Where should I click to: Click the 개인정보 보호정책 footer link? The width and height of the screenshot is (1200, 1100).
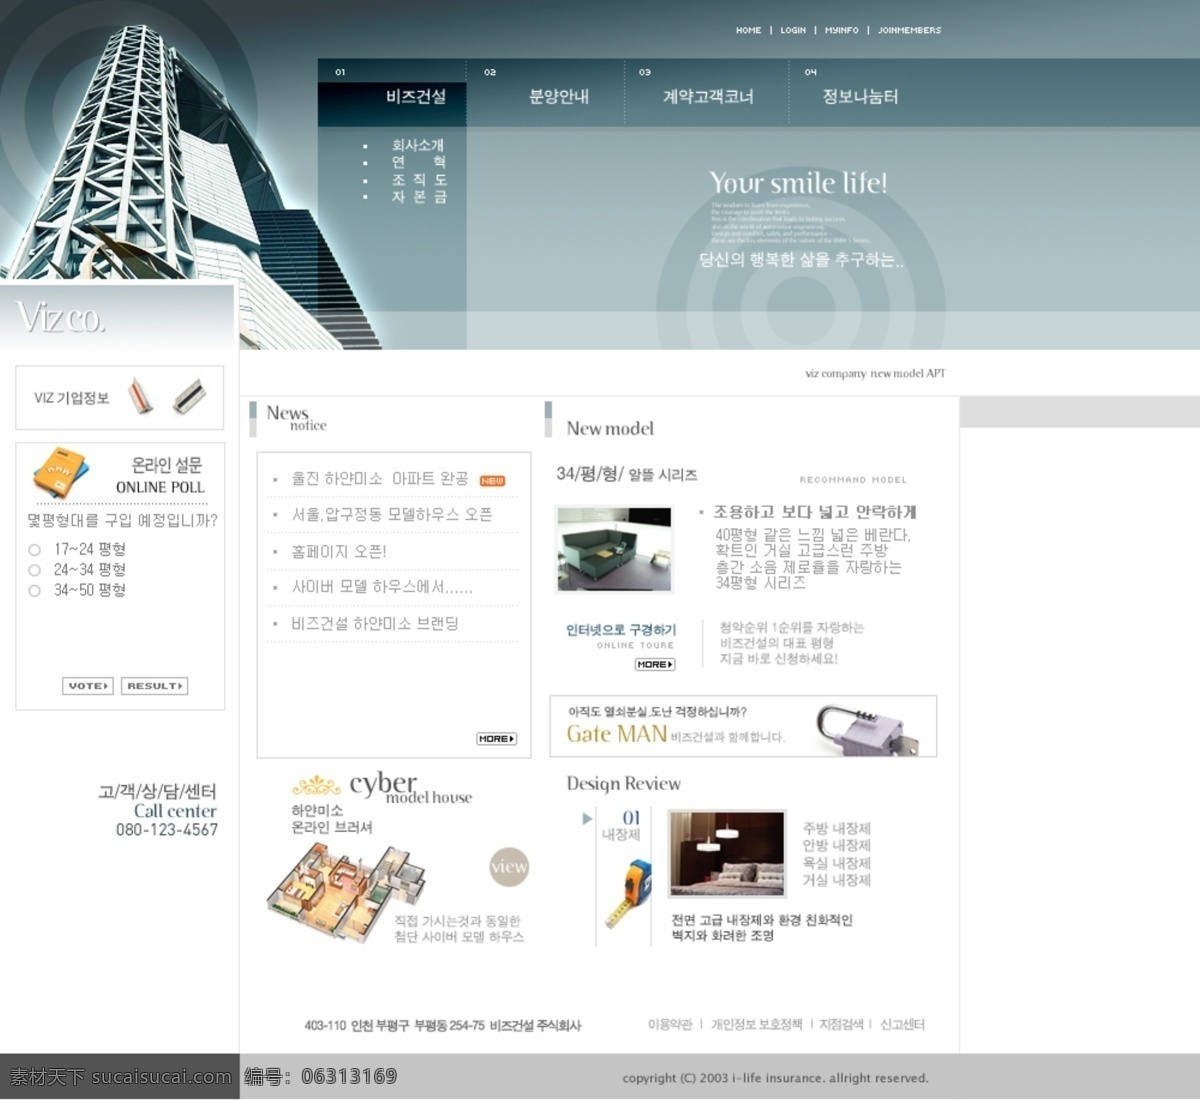click(756, 1025)
